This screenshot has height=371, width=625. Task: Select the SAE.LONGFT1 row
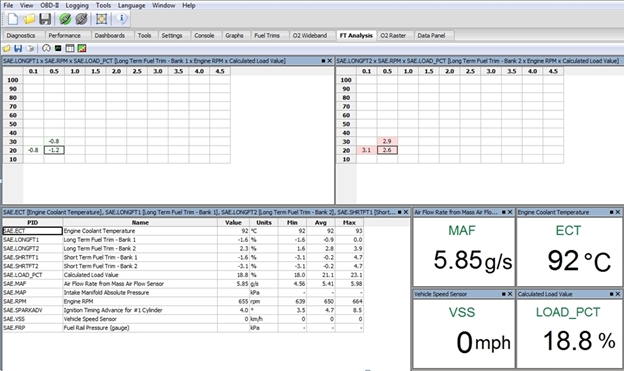(x=183, y=240)
